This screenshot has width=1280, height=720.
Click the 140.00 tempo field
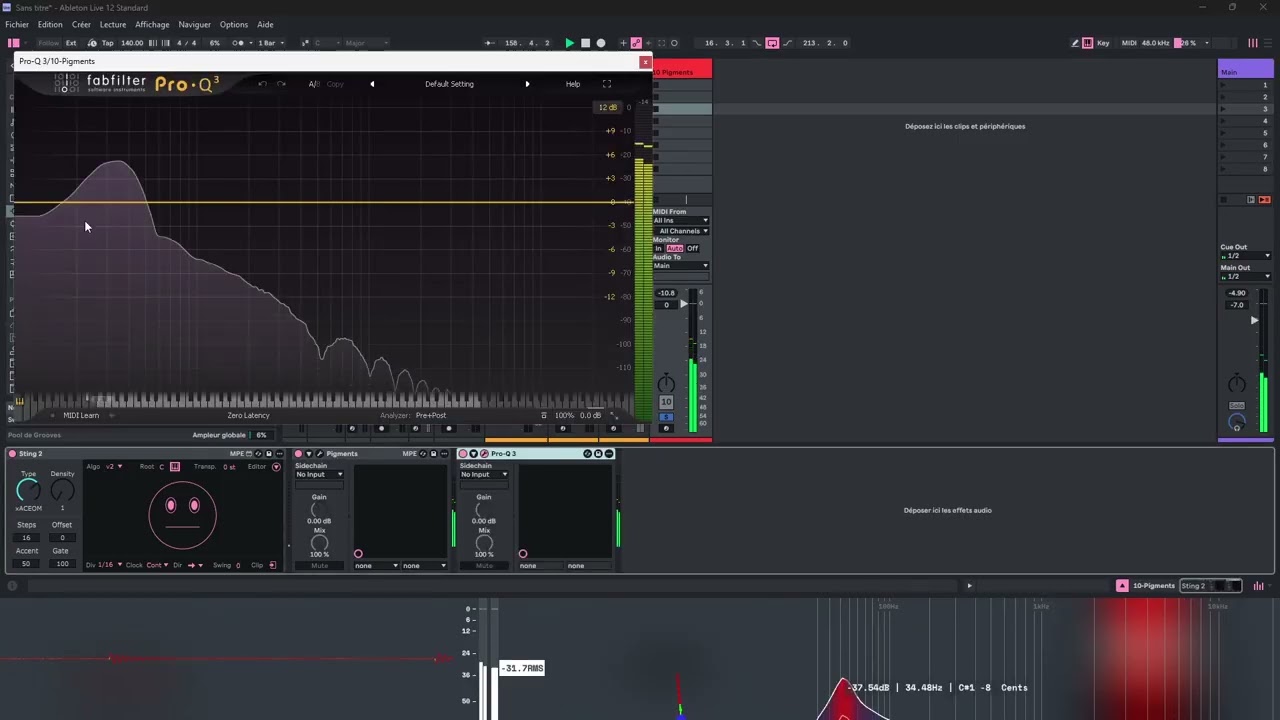[132, 43]
